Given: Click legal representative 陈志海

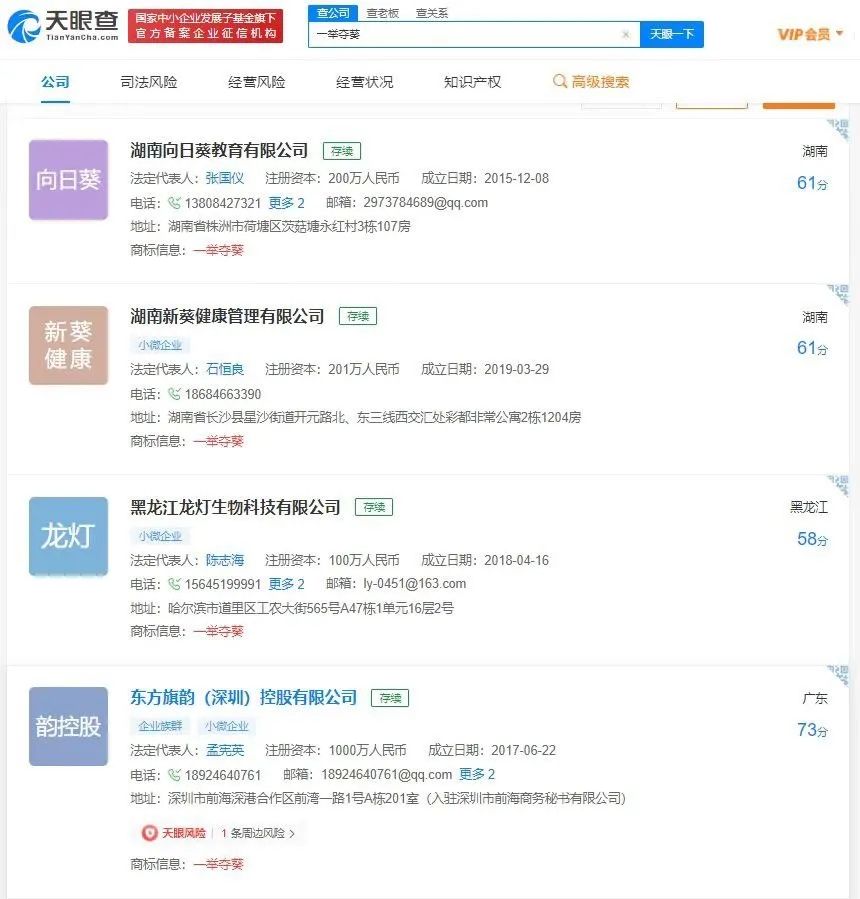Looking at the screenshot, I should point(225,560).
